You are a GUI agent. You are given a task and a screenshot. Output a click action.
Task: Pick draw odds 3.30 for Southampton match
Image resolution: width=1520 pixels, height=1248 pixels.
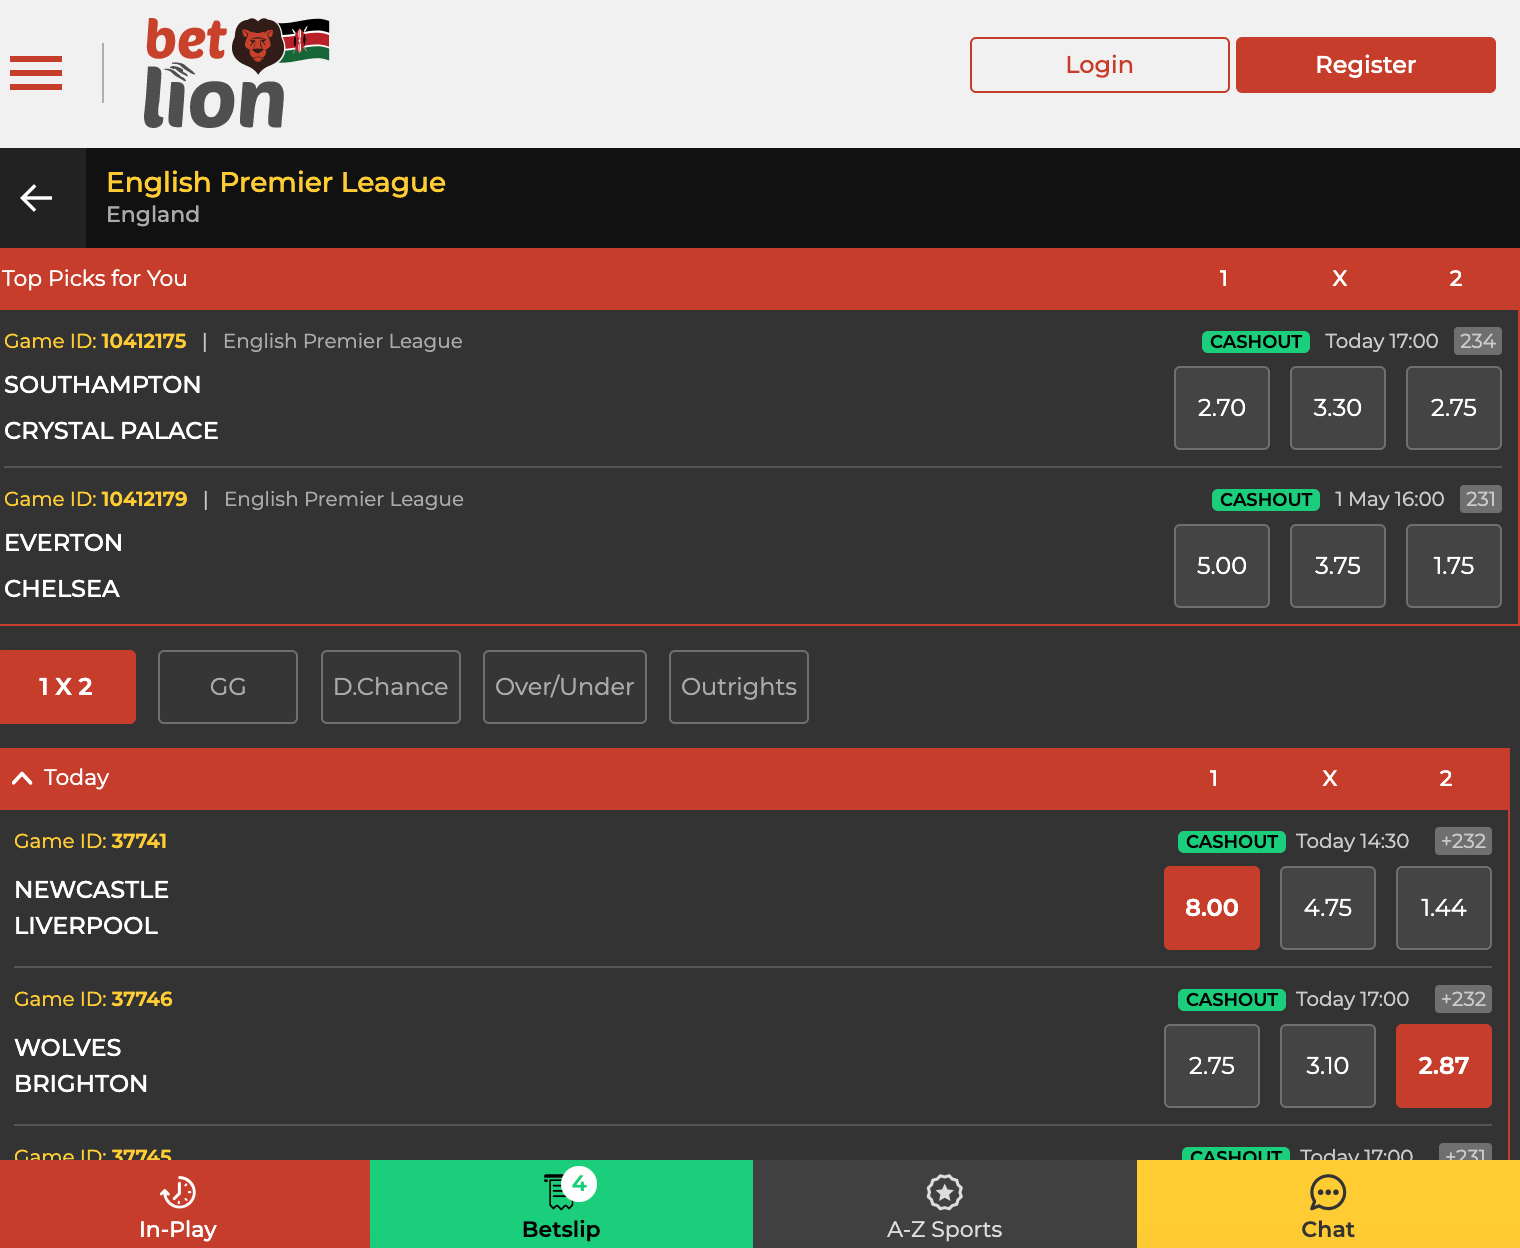click(1338, 408)
